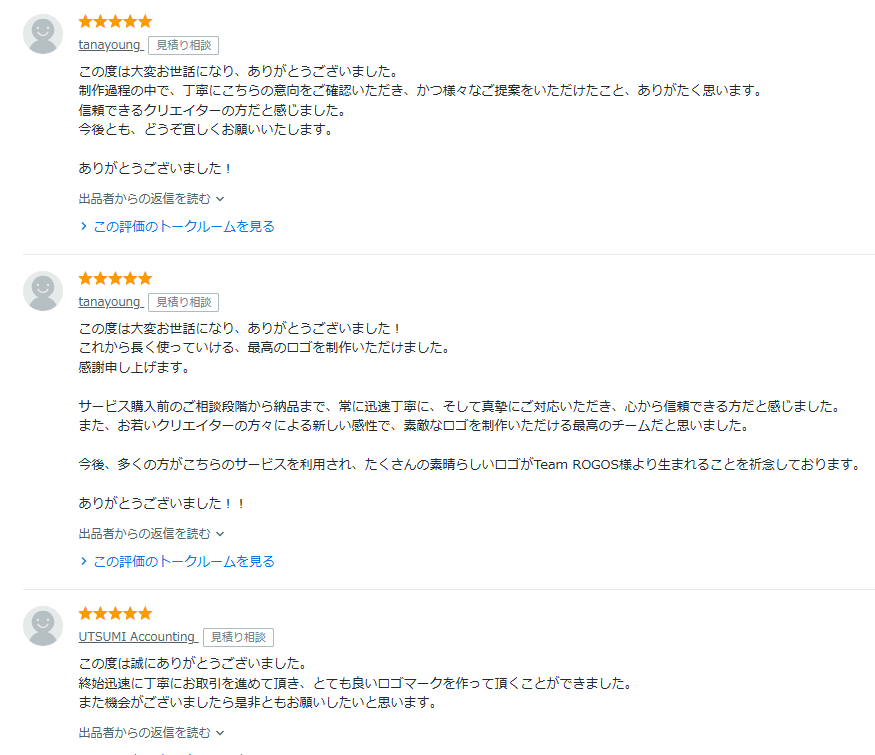This screenshot has width=875, height=755.
Task: Click the 見積り相談 badge next to tanayoung's top review
Action: [183, 45]
